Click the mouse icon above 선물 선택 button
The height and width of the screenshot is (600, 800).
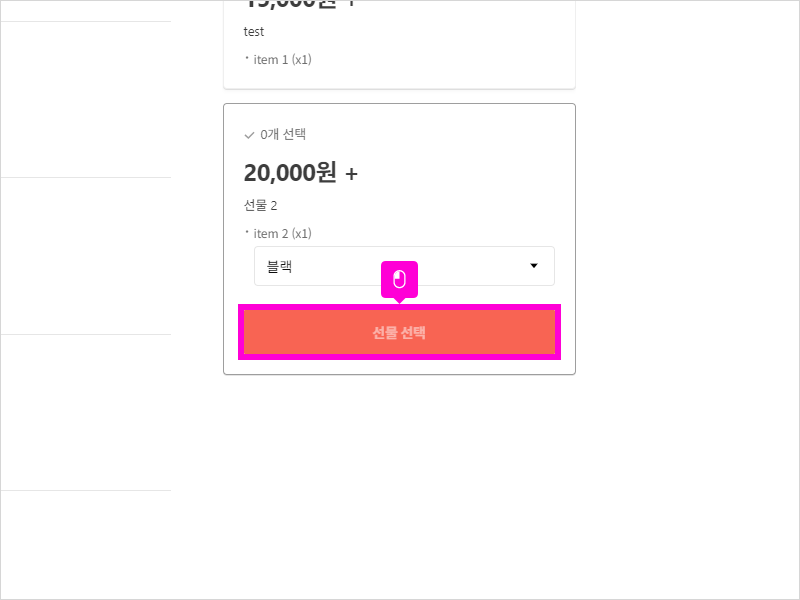point(399,279)
